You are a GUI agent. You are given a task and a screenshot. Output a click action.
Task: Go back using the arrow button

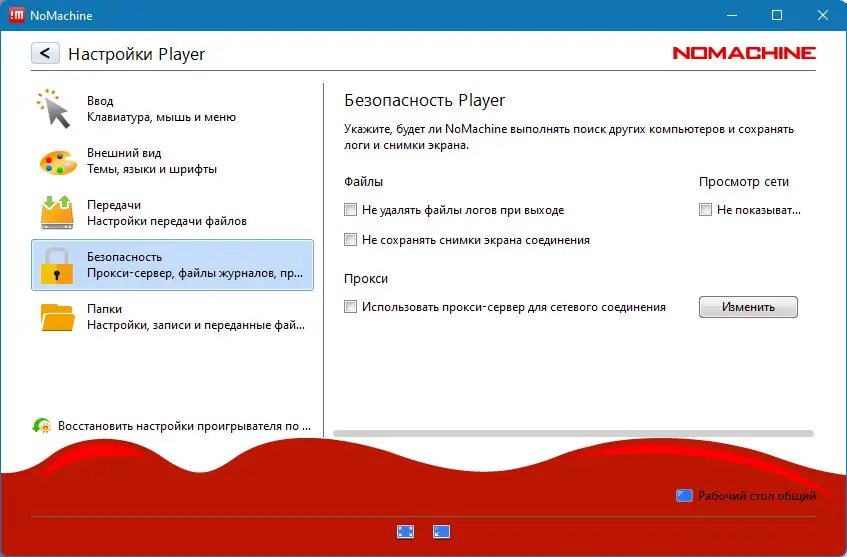coord(45,53)
